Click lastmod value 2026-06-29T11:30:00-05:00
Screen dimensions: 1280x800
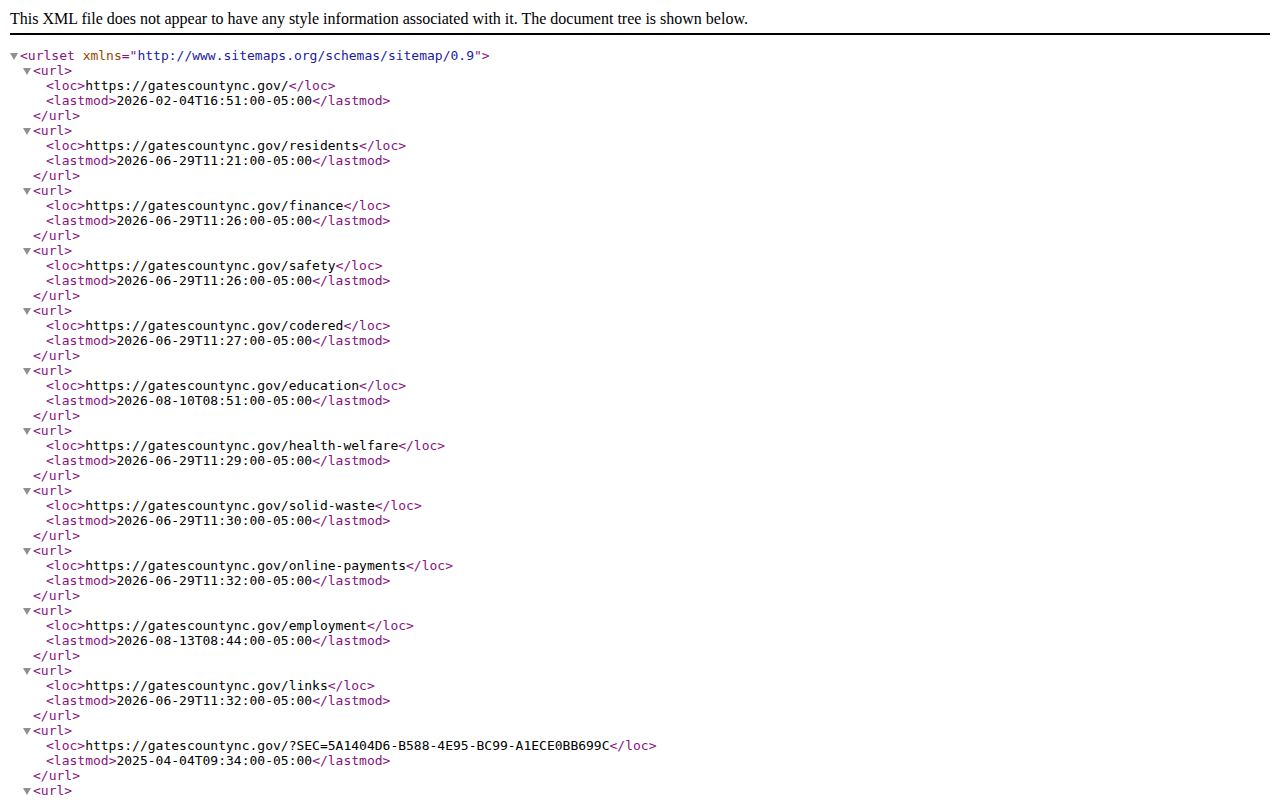click(214, 521)
